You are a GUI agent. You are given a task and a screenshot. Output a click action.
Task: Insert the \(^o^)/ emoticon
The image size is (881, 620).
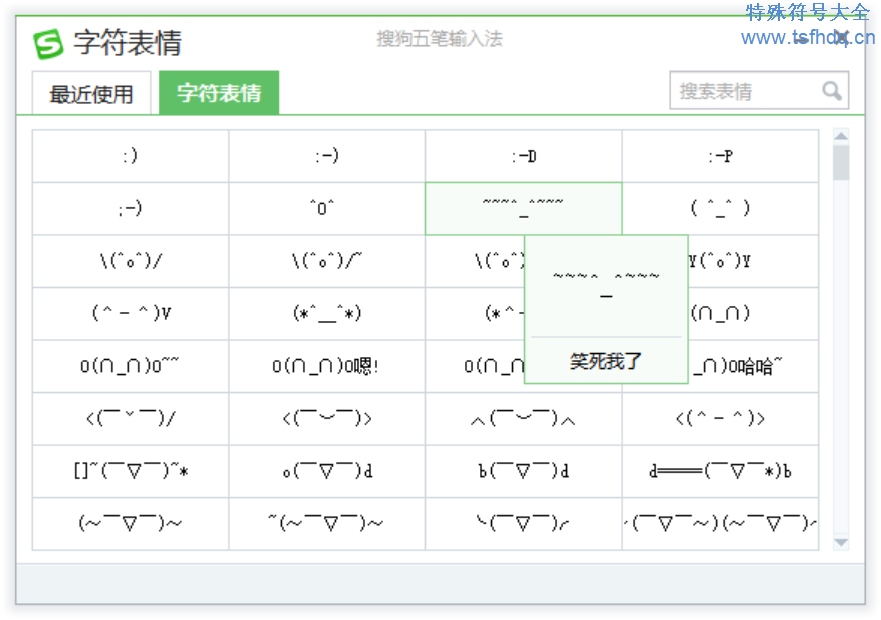130,261
